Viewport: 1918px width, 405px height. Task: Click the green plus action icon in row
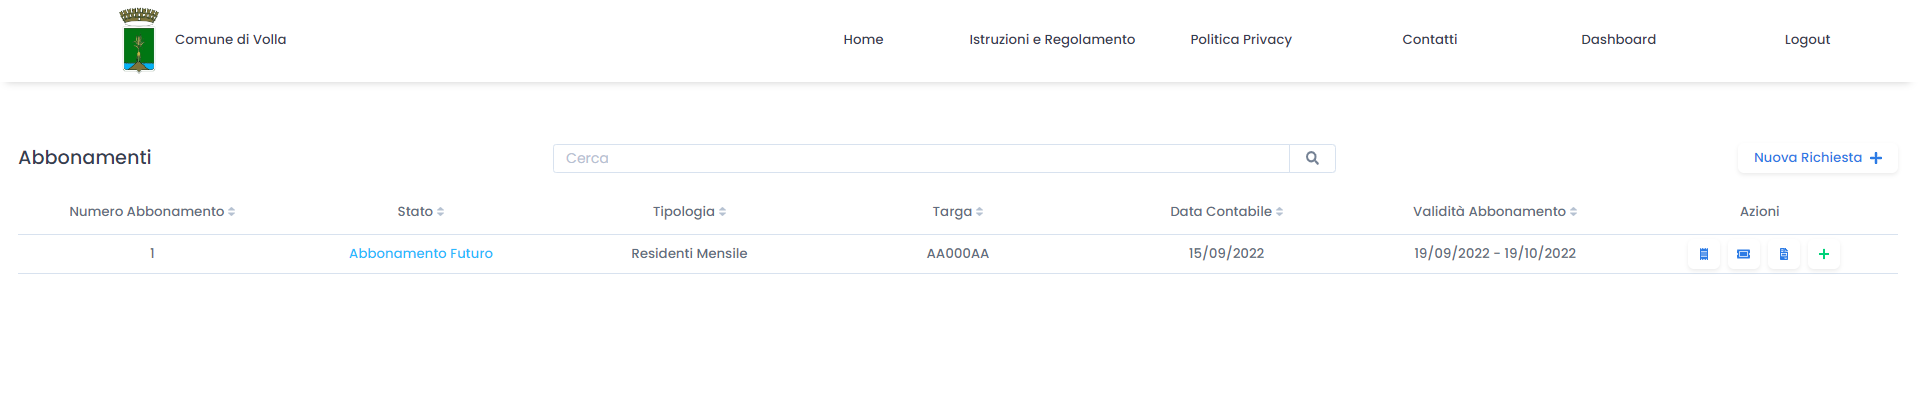(x=1824, y=254)
